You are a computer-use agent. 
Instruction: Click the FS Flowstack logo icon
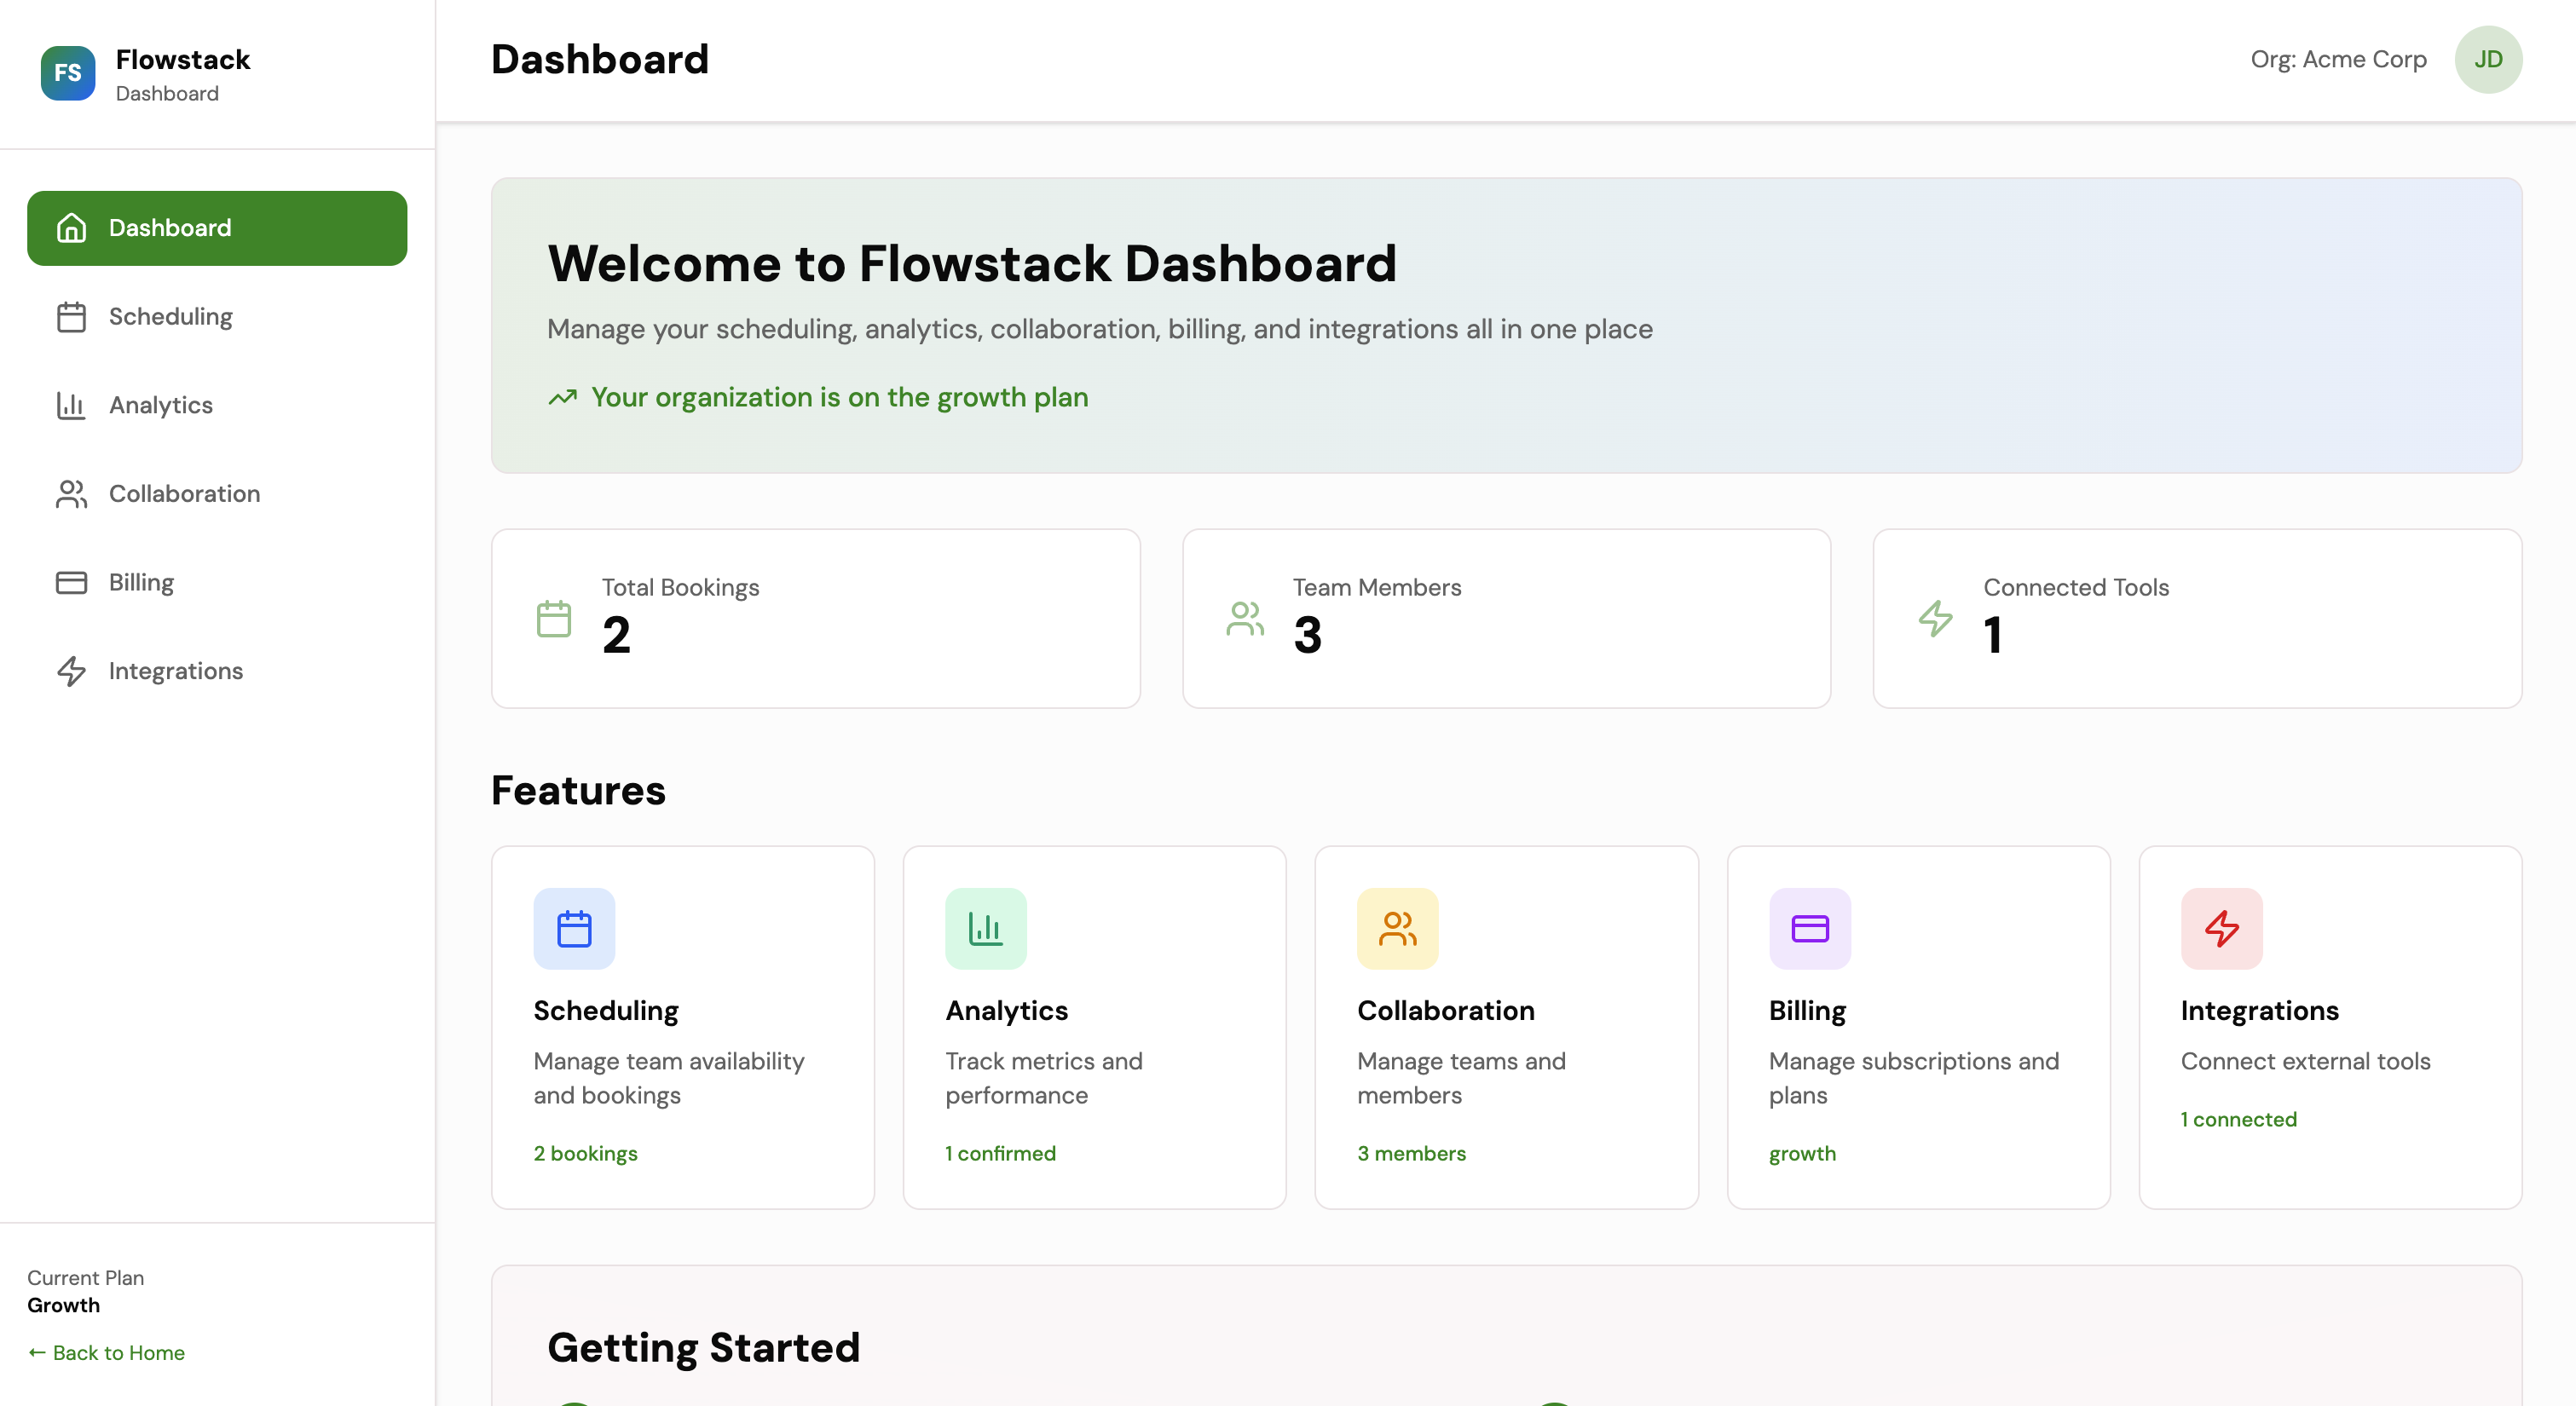click(x=68, y=73)
